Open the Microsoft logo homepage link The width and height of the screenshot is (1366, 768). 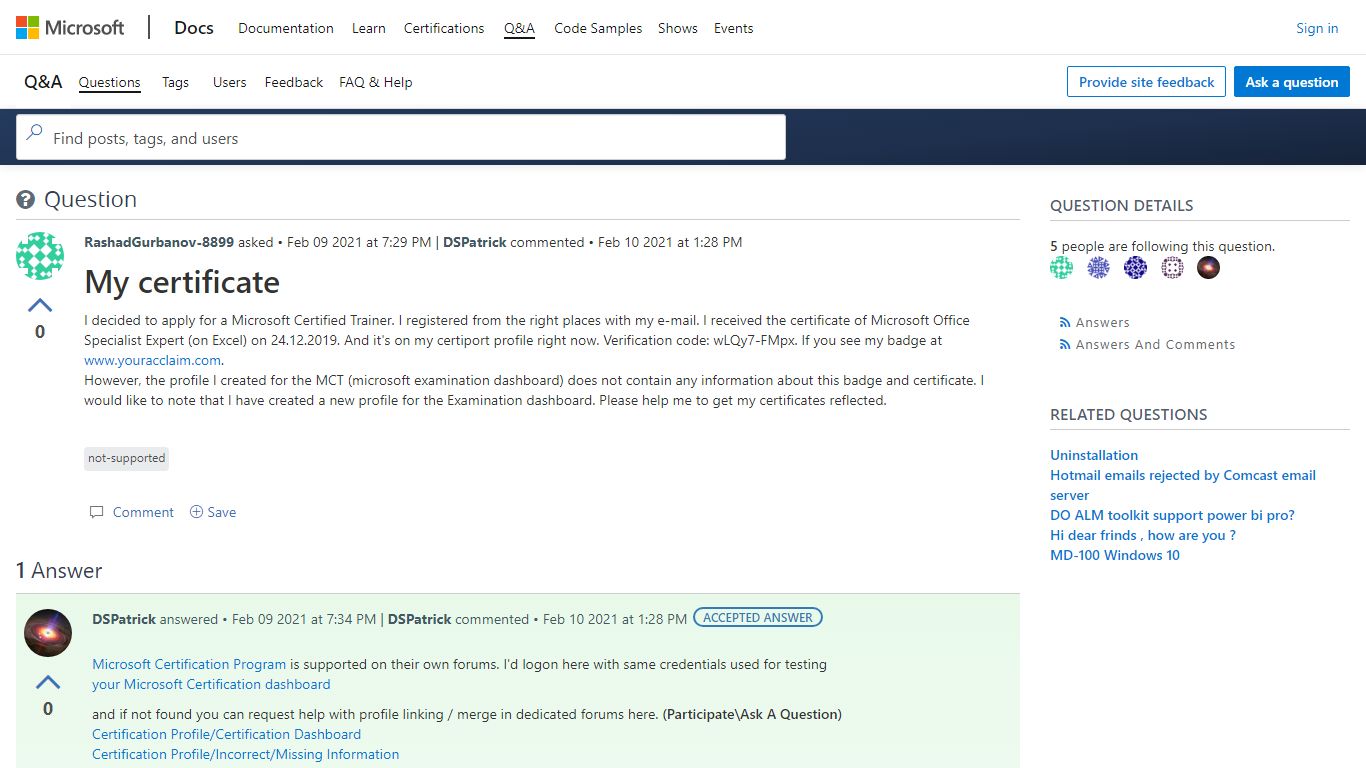click(70, 28)
